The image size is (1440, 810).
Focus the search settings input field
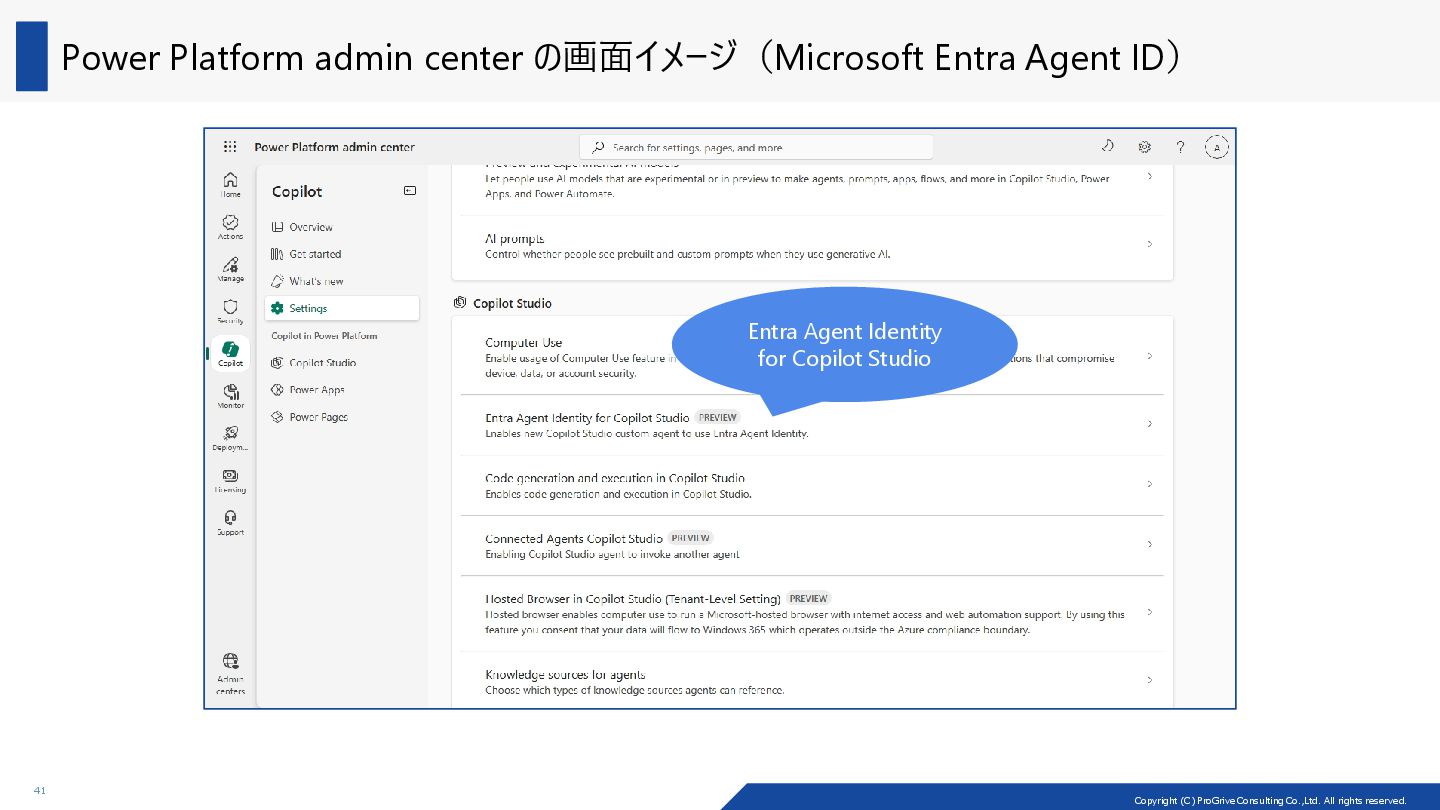pos(756,147)
